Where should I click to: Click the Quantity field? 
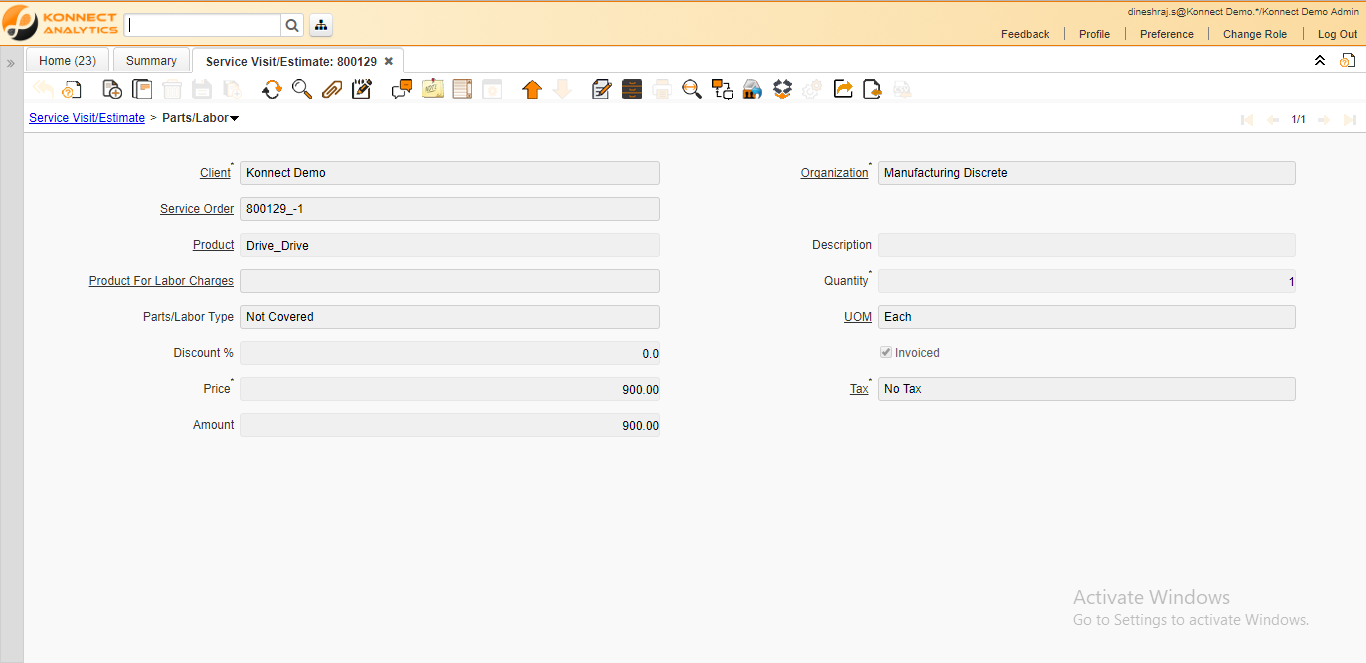1087,281
